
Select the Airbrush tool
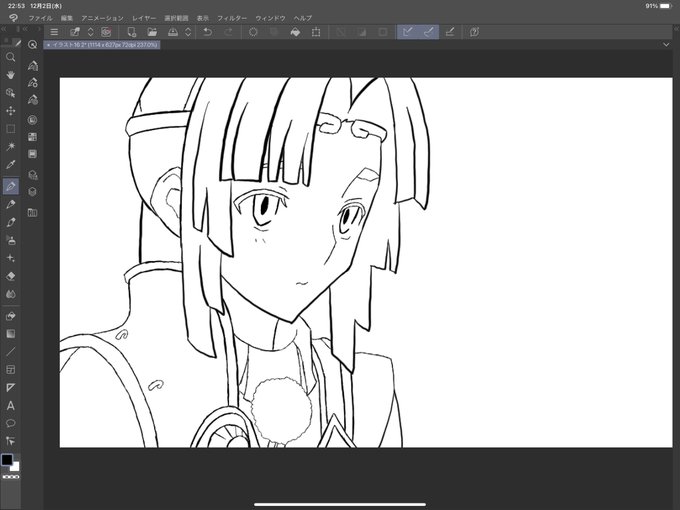pyautogui.click(x=11, y=240)
